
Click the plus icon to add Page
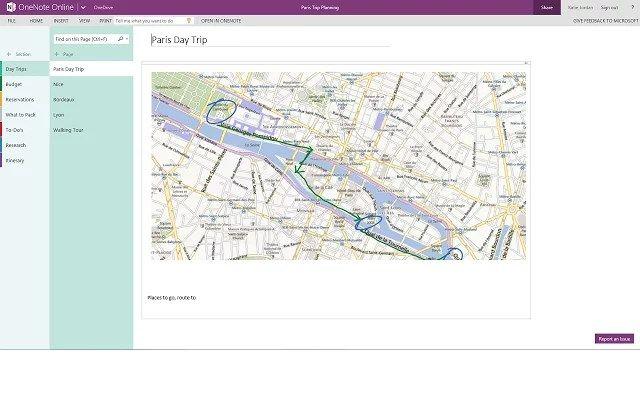[56, 53]
